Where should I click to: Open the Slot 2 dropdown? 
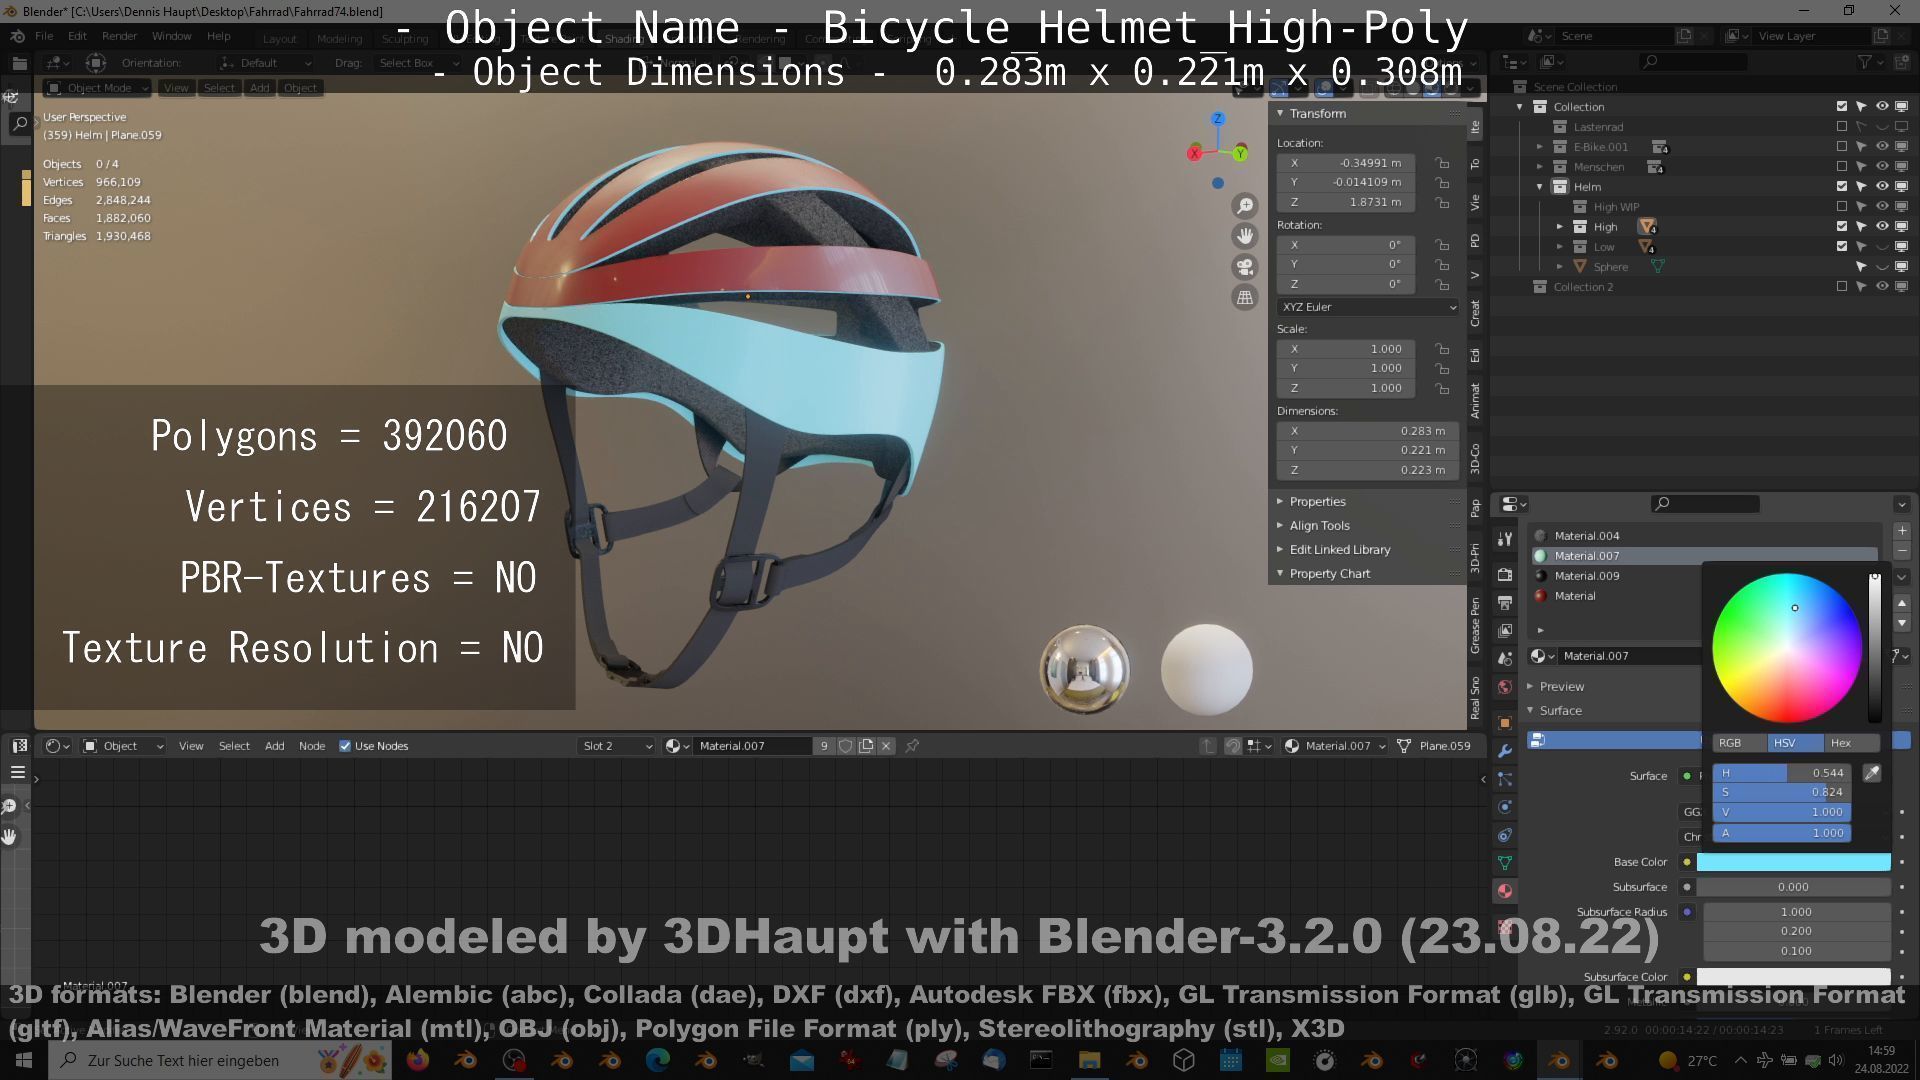[617, 746]
